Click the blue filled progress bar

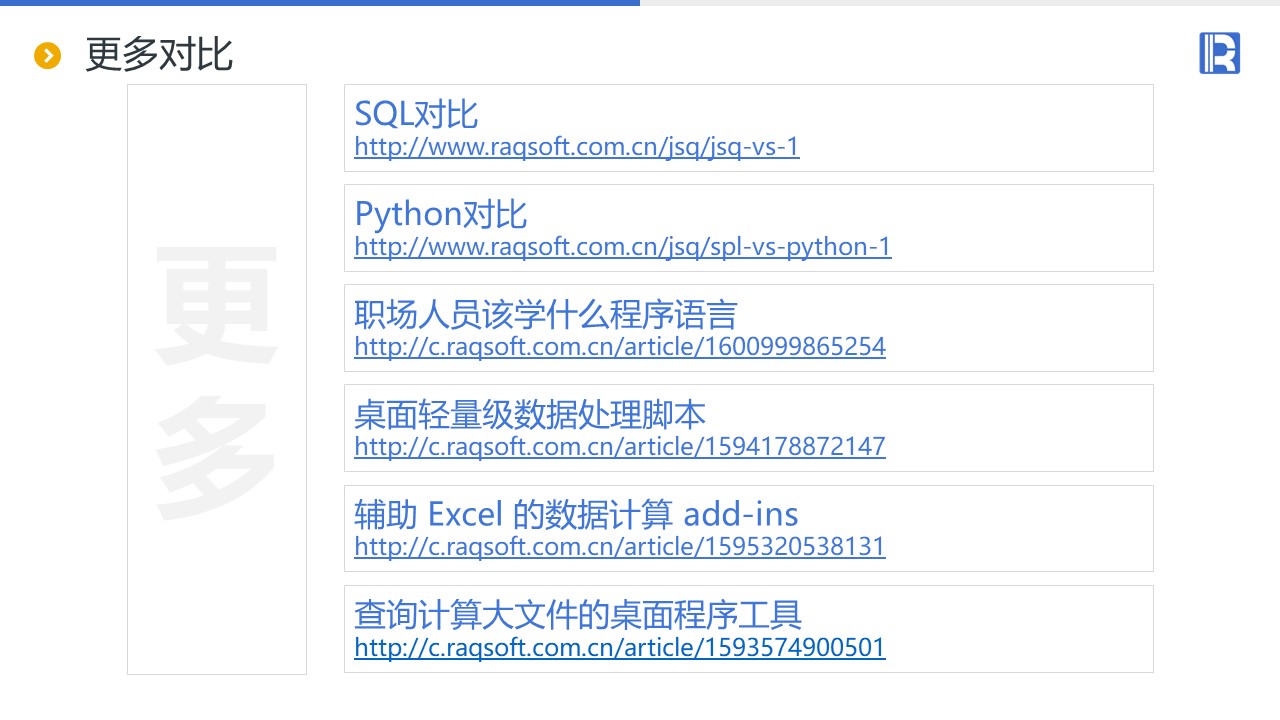pos(320,3)
